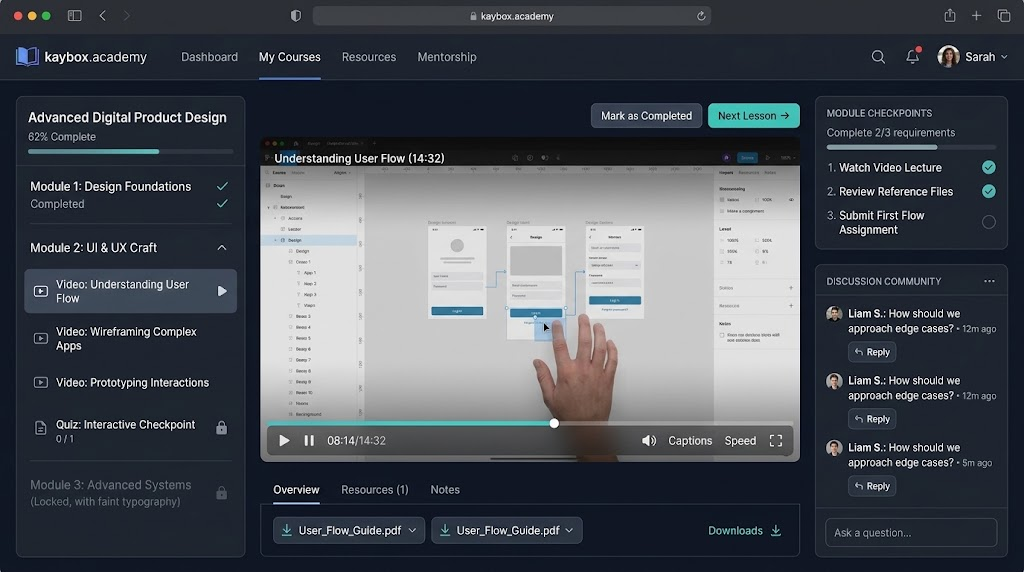Open Quiz: Interactive Checkpoint
Screen dimensions: 1024x572
[x=130, y=430]
